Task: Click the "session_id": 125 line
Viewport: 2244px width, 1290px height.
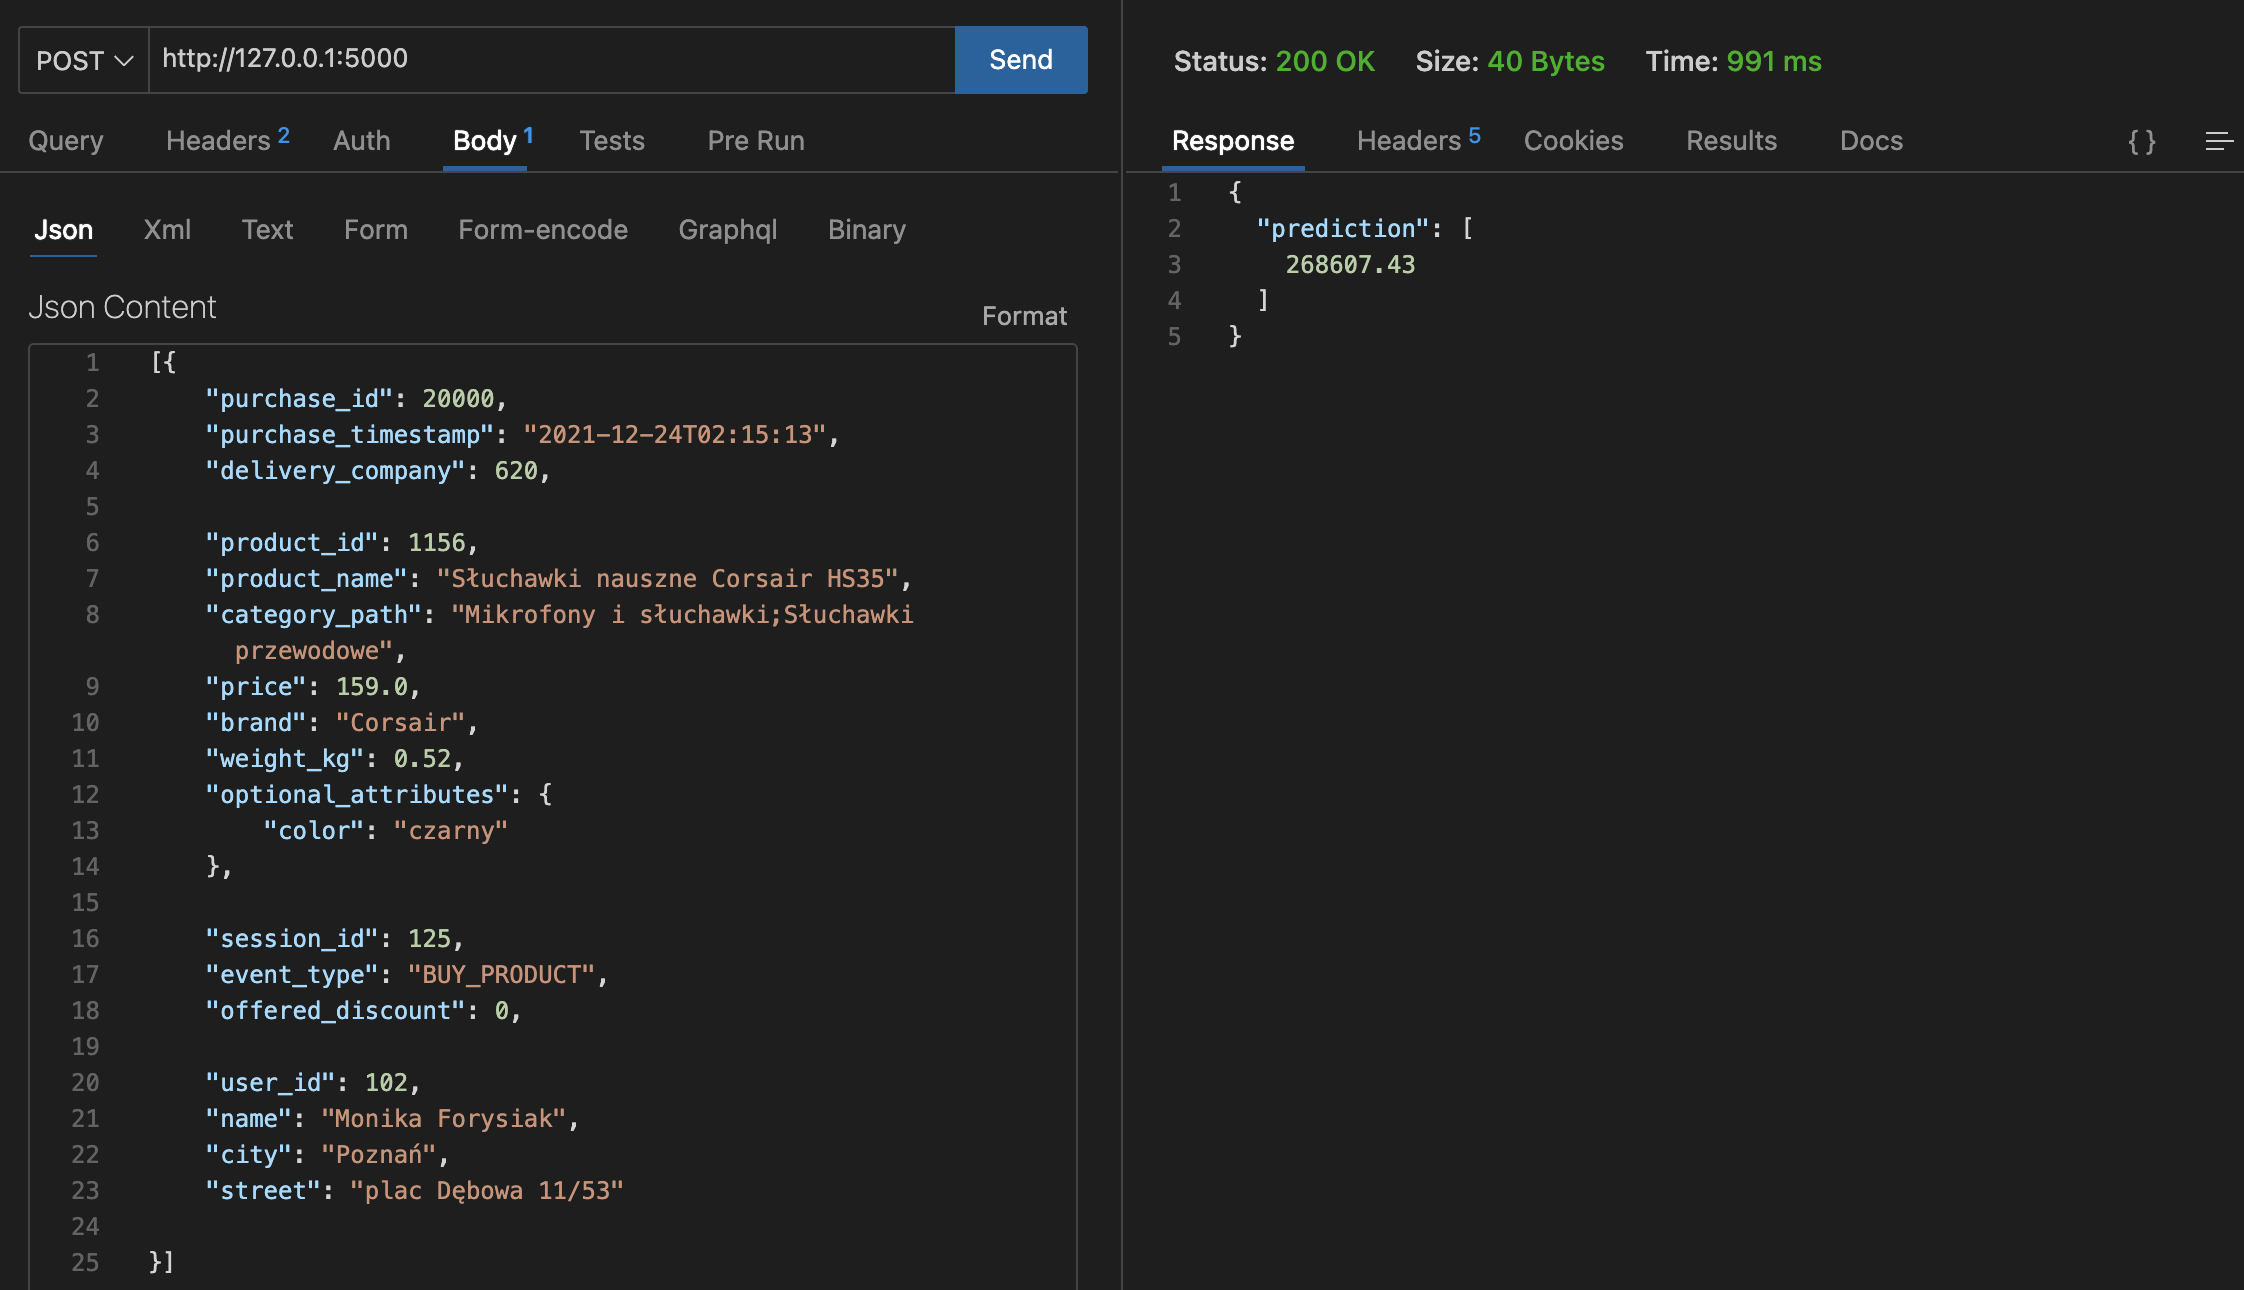Action: click(x=334, y=939)
